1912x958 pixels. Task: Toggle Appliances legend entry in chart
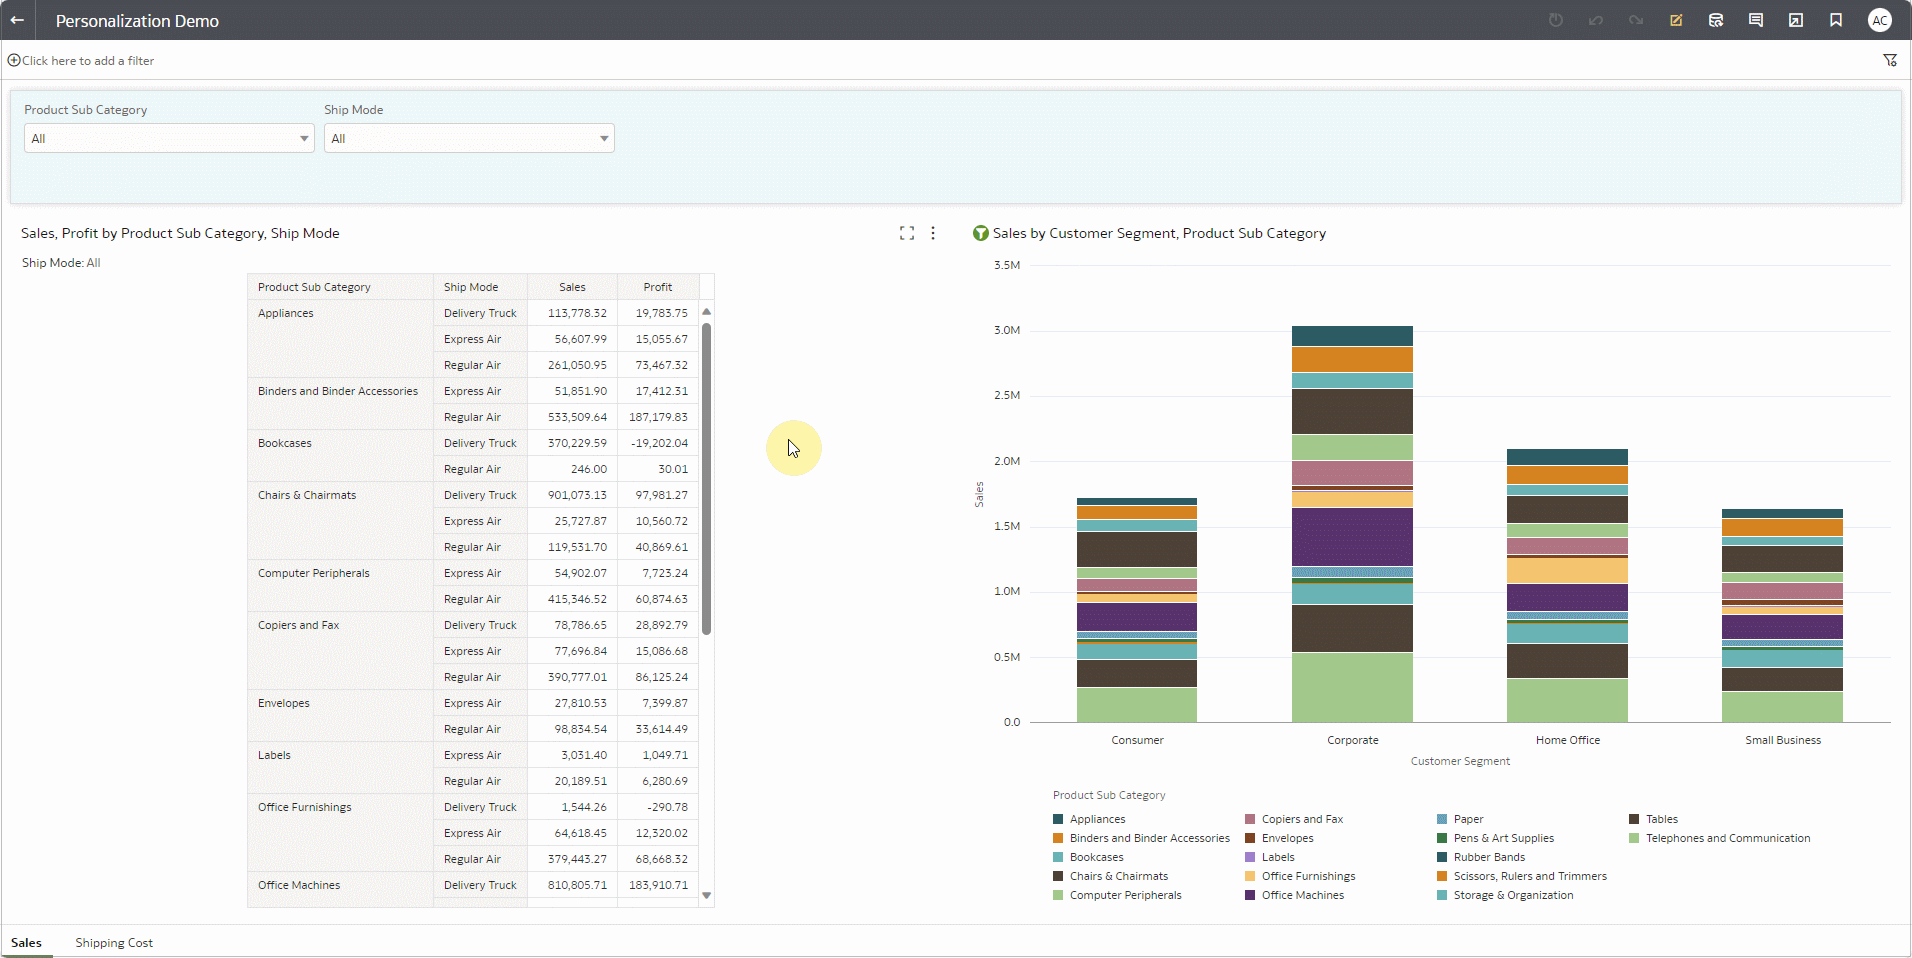[1097, 819]
